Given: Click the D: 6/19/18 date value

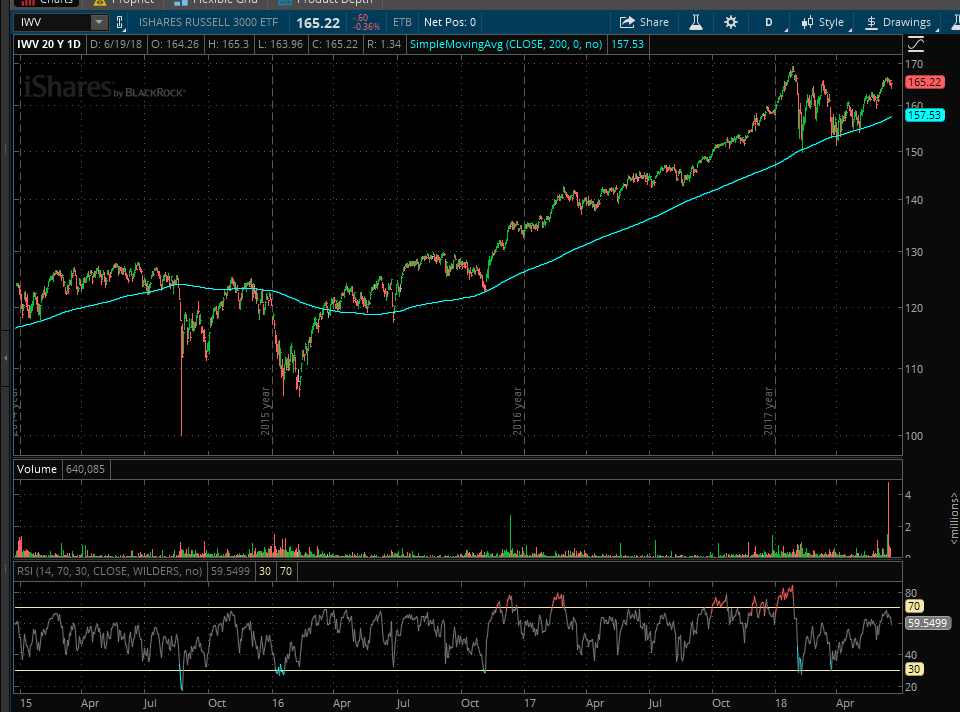Looking at the screenshot, I should (x=116, y=44).
